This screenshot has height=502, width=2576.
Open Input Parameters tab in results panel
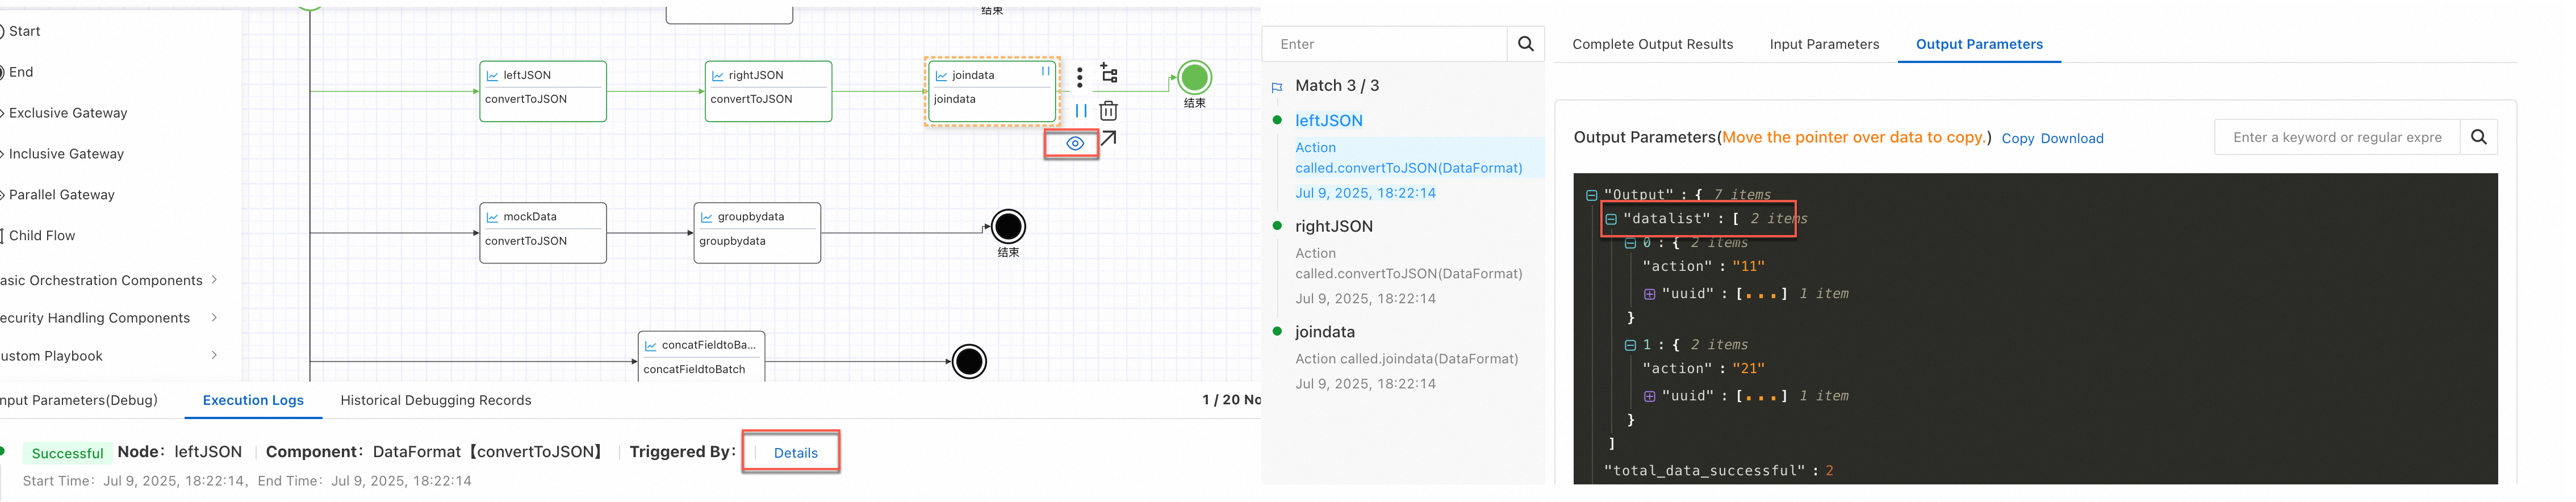click(x=1824, y=45)
